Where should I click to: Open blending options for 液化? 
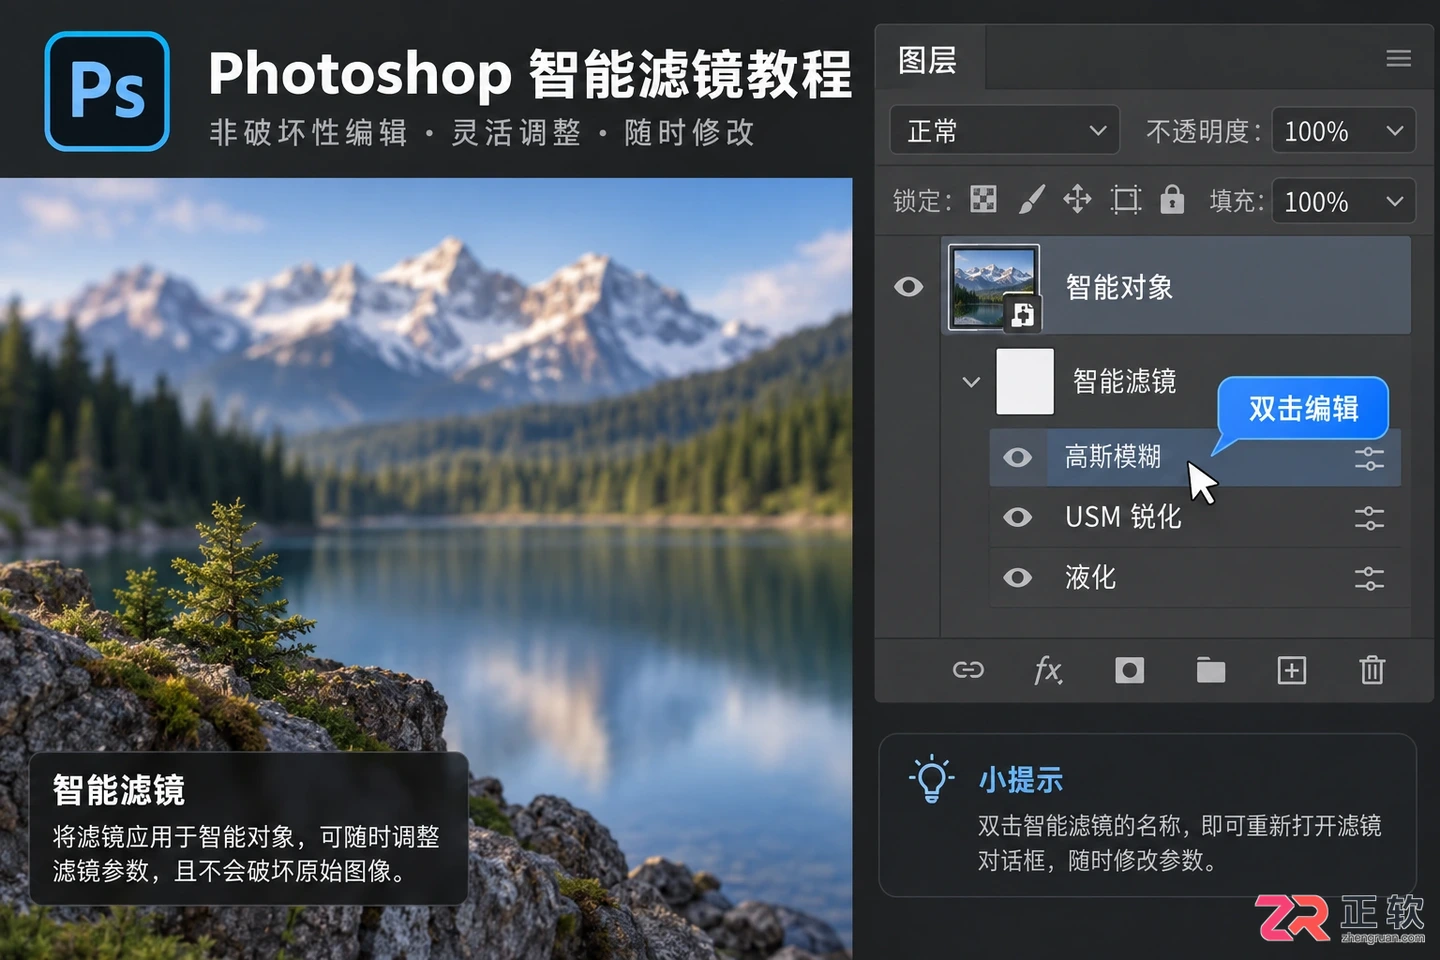tap(1369, 579)
